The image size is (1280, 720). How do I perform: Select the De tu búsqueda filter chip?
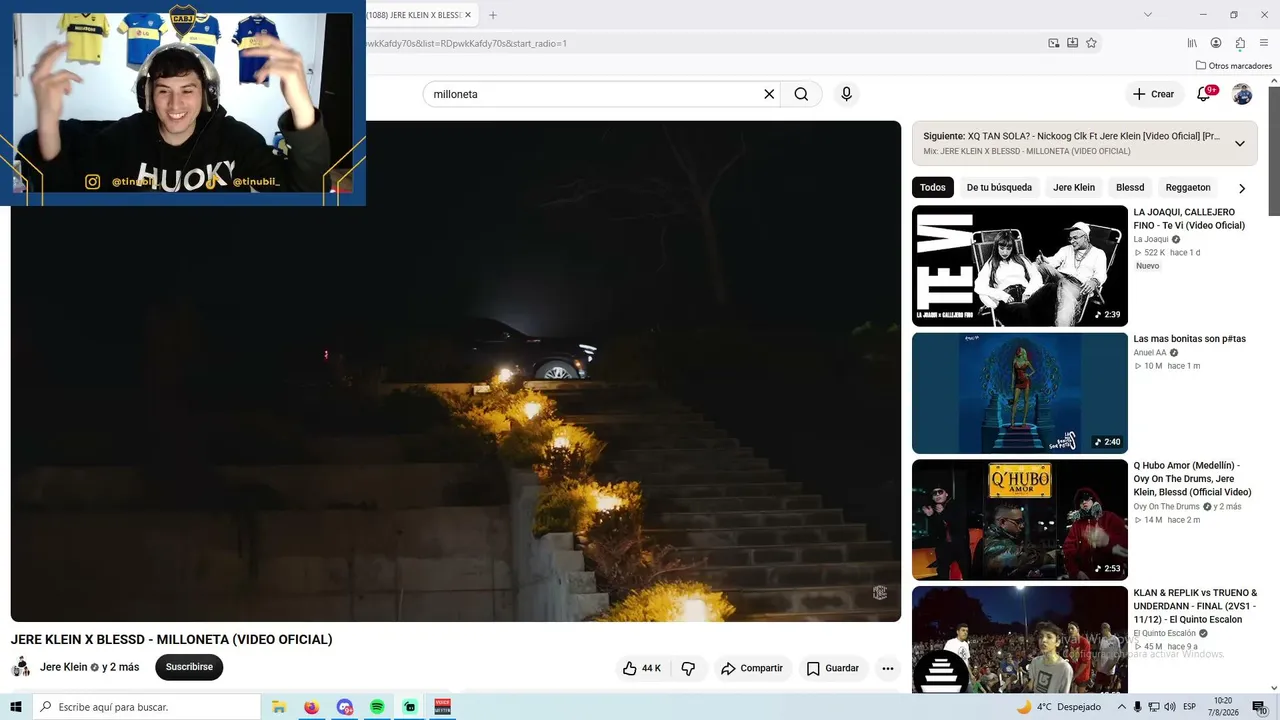pos(999,188)
